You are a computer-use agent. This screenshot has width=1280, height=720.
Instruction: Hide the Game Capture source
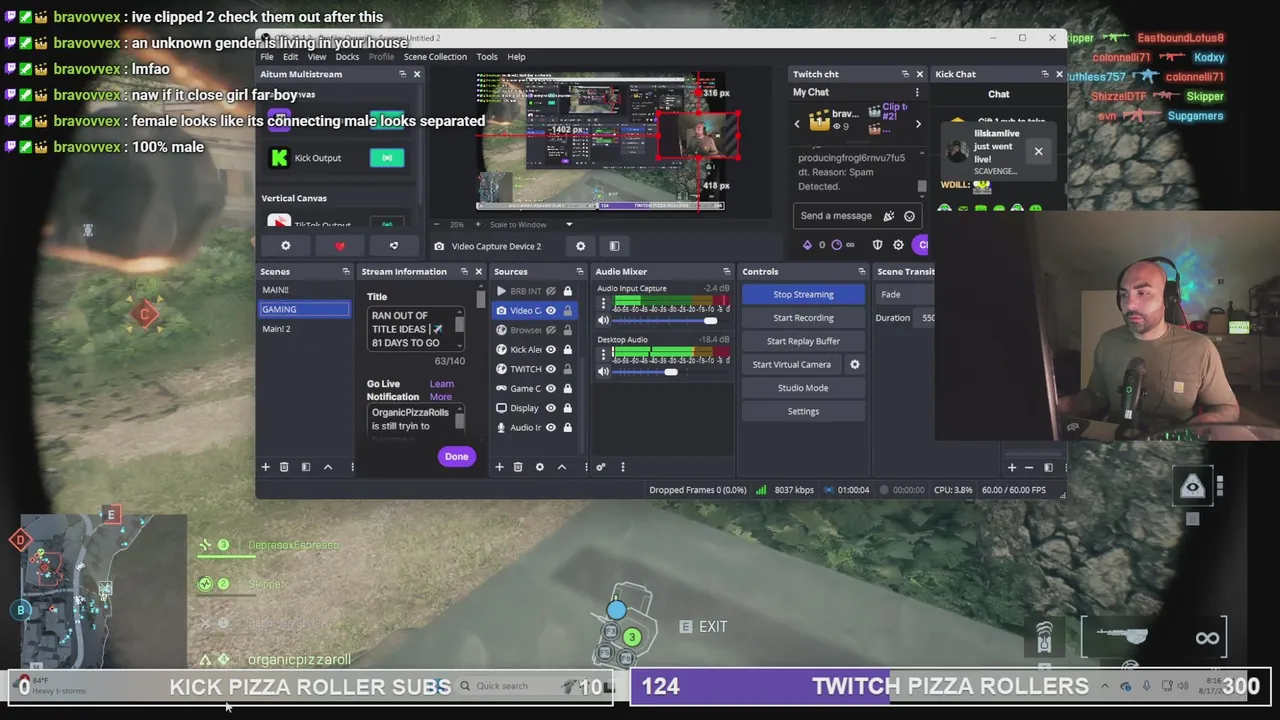click(x=551, y=389)
